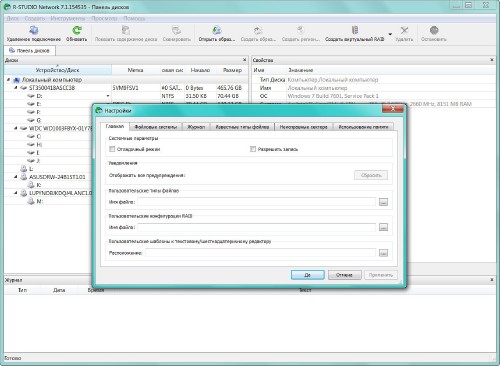Click the Open Image toolbar icon

tap(217, 30)
